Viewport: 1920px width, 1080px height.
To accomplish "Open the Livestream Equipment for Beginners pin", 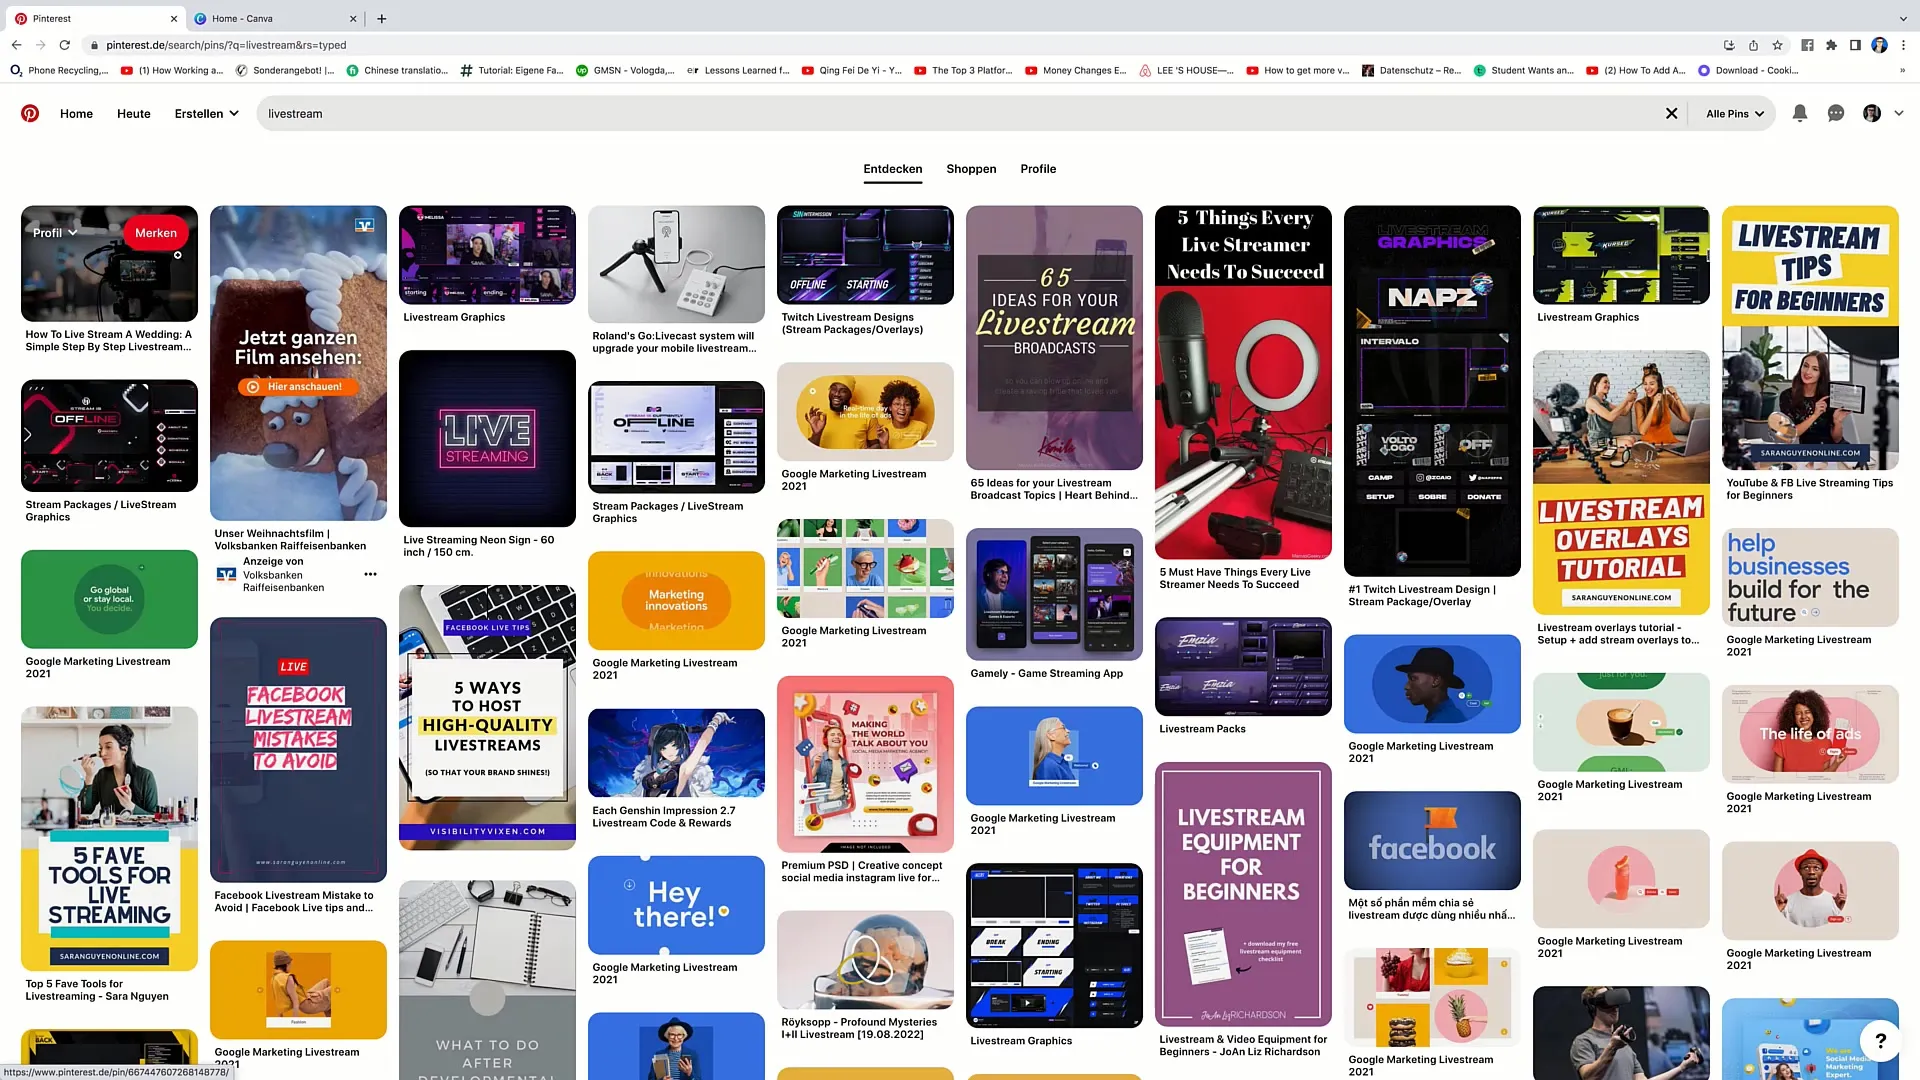I will [x=1243, y=894].
